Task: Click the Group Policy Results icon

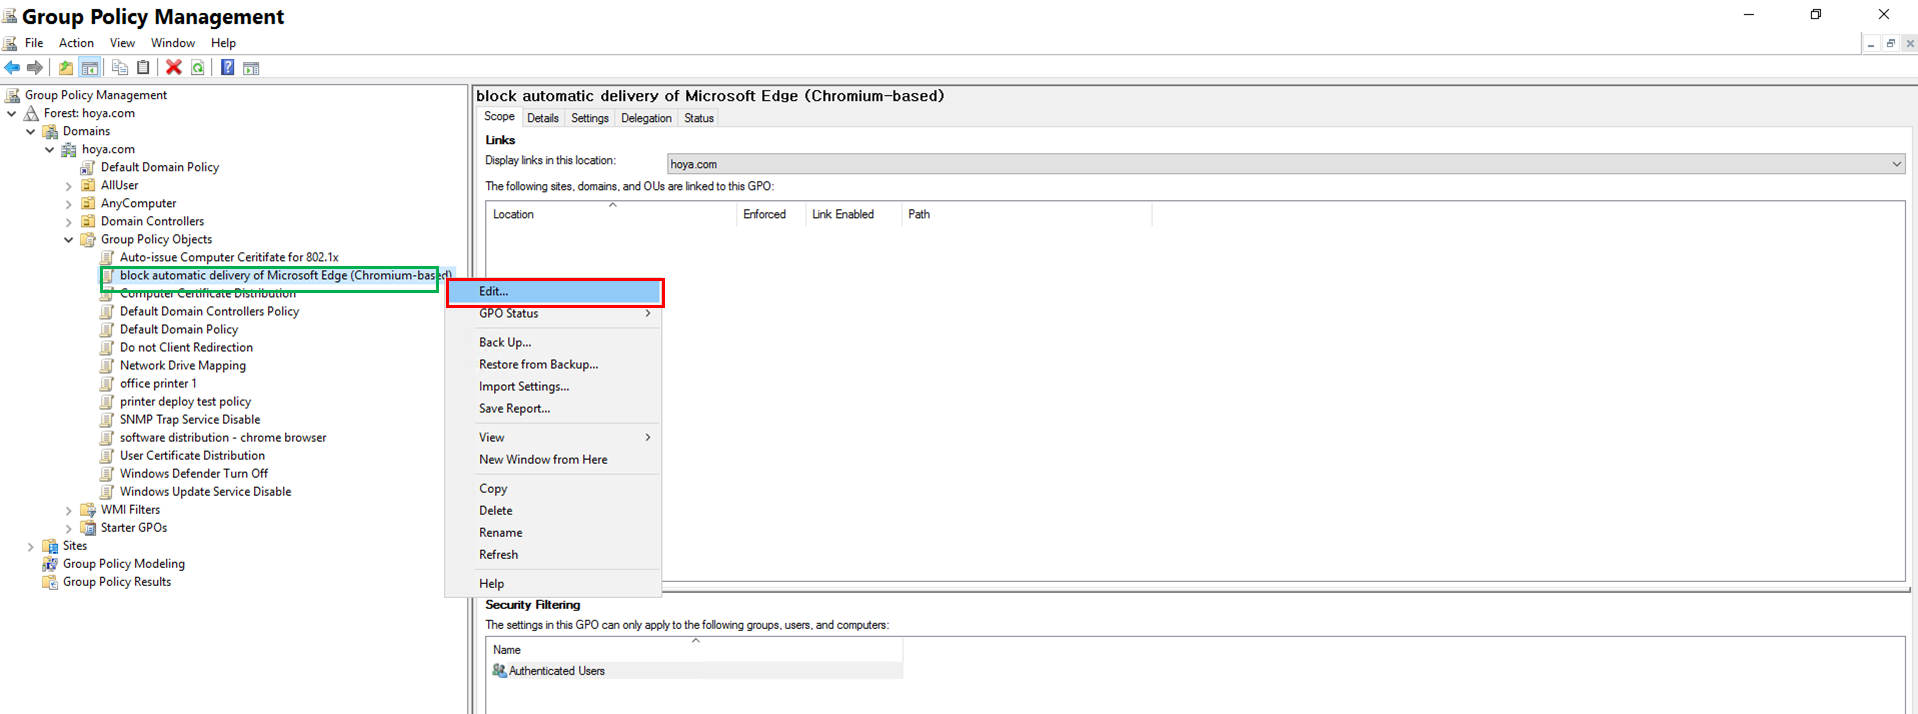Action: tap(50, 582)
